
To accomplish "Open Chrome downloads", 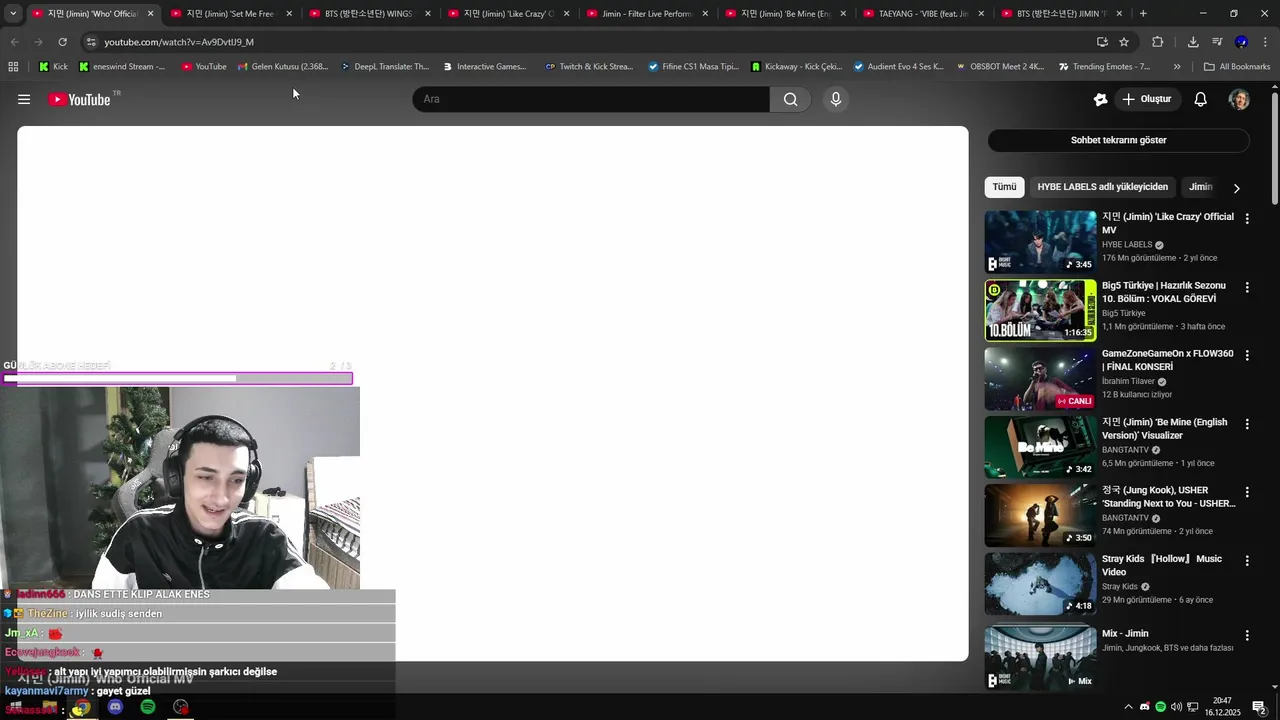I will [1193, 42].
